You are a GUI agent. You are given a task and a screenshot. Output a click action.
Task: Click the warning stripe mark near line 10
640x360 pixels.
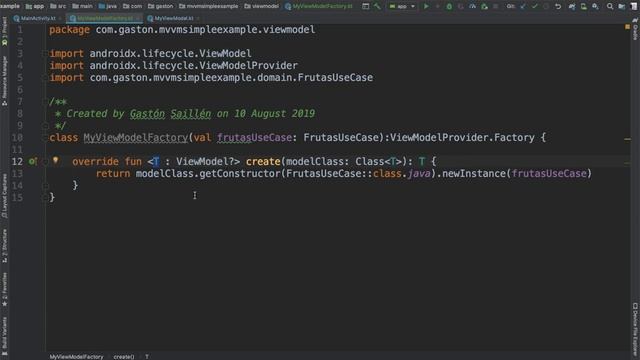(x=627, y=139)
